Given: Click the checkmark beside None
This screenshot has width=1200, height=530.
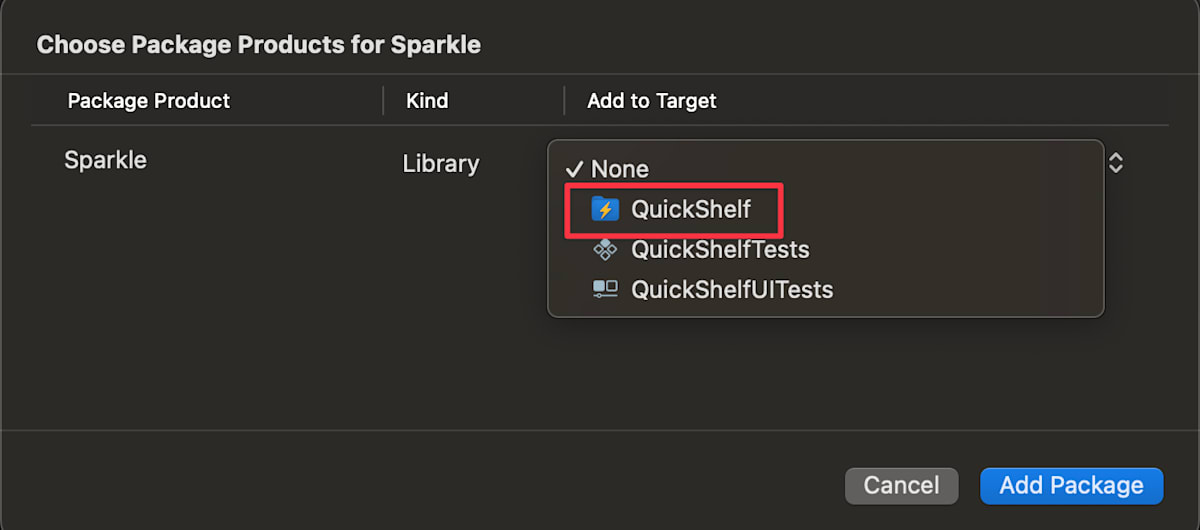Looking at the screenshot, I should (x=574, y=169).
